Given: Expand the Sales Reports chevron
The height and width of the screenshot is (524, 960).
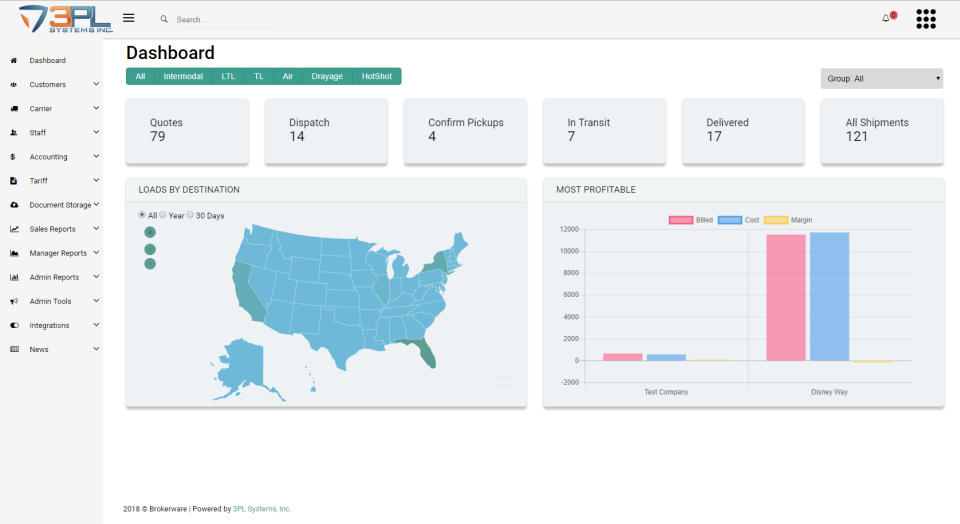Looking at the screenshot, I should (x=96, y=229).
